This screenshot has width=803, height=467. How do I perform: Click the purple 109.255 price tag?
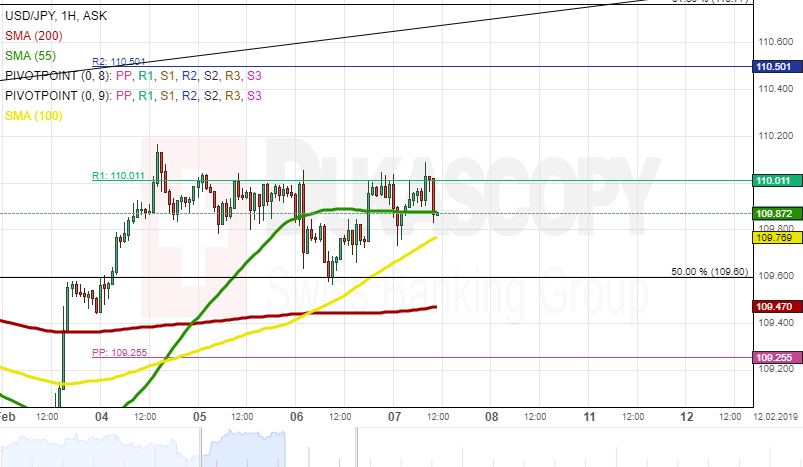pos(775,357)
